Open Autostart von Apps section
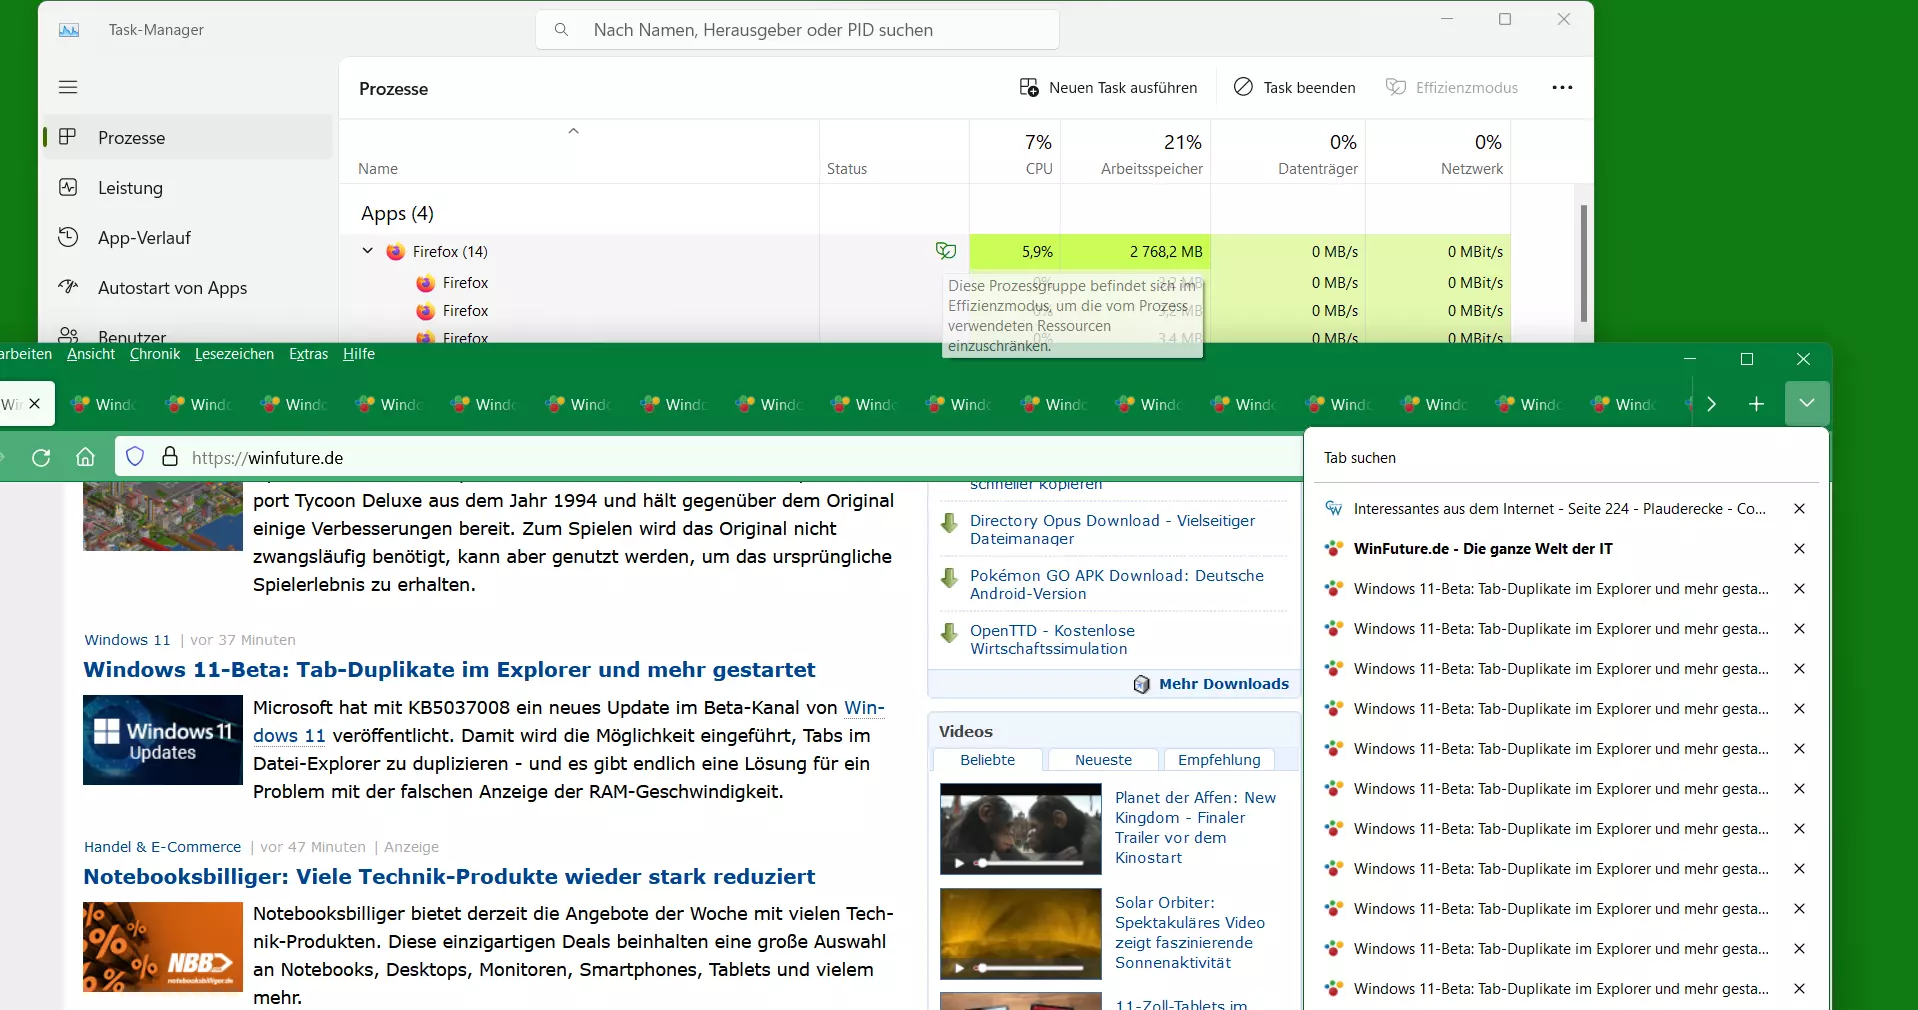 (x=188, y=287)
